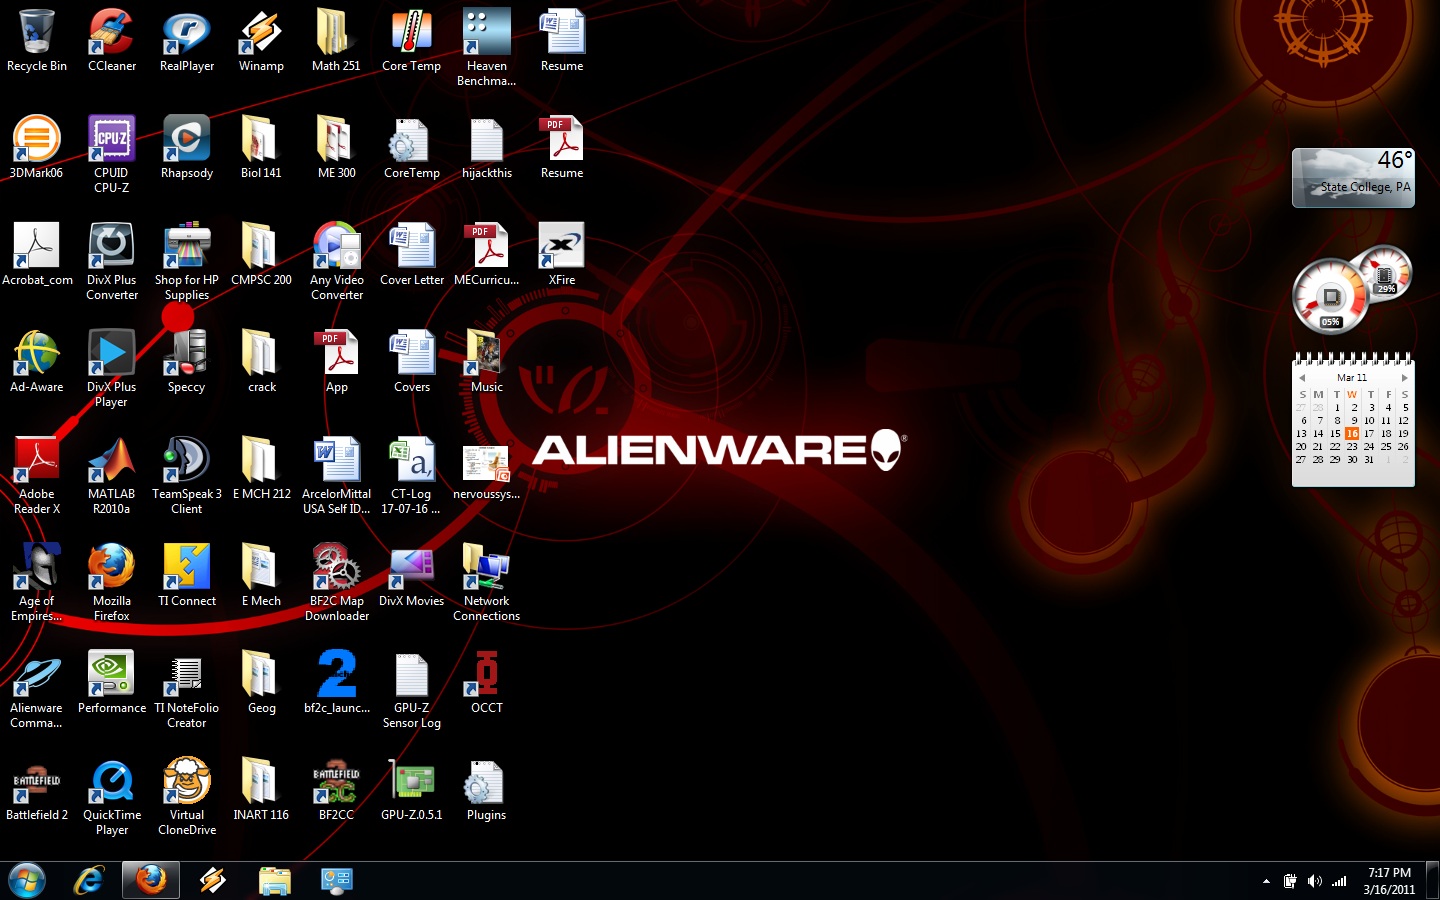Viewport: 1440px width, 900px height.
Task: Launch DivX Plus Converter
Action: tap(112, 261)
